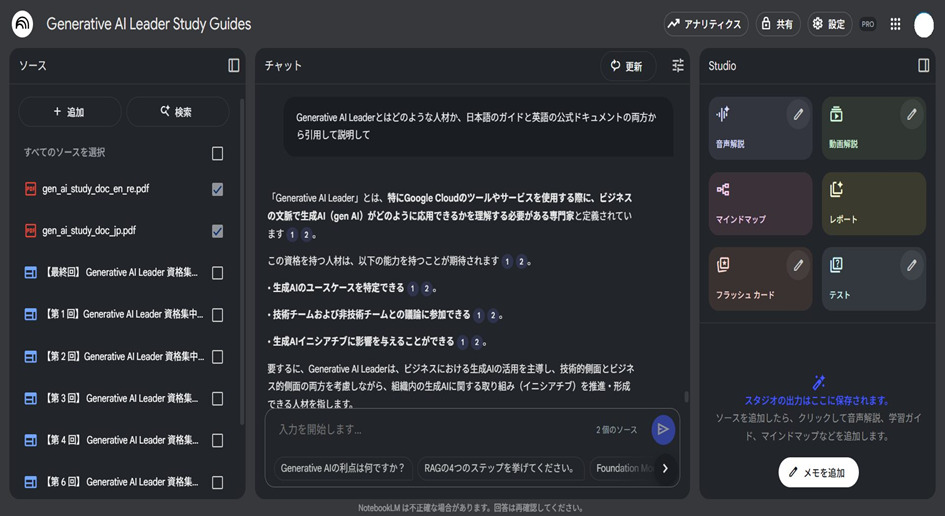The height and width of the screenshot is (516, 945).
Task: Click the 追加 button to add source
Action: coord(69,112)
